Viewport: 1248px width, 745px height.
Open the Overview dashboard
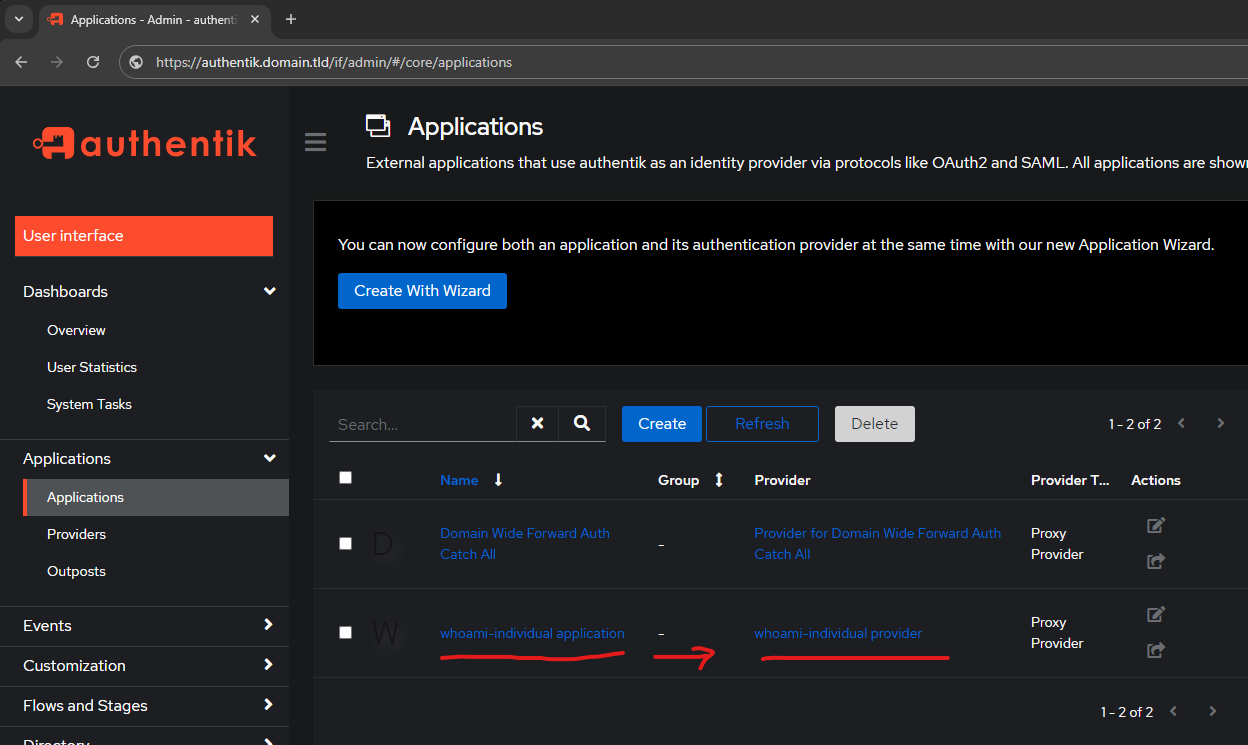pyautogui.click(x=76, y=330)
